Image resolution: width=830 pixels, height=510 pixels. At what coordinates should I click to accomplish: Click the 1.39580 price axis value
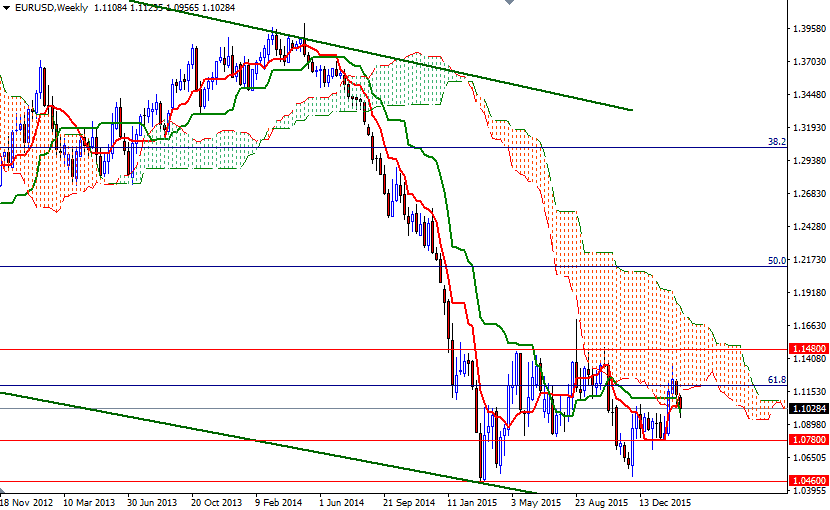[810, 29]
